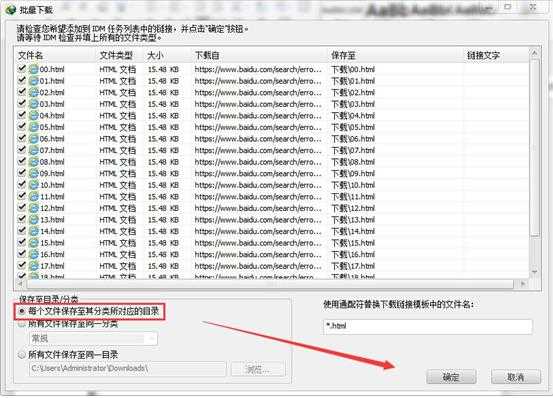This screenshot has height=398, width=553.
Task: Click the file icon for 05.html
Action: click(34, 127)
